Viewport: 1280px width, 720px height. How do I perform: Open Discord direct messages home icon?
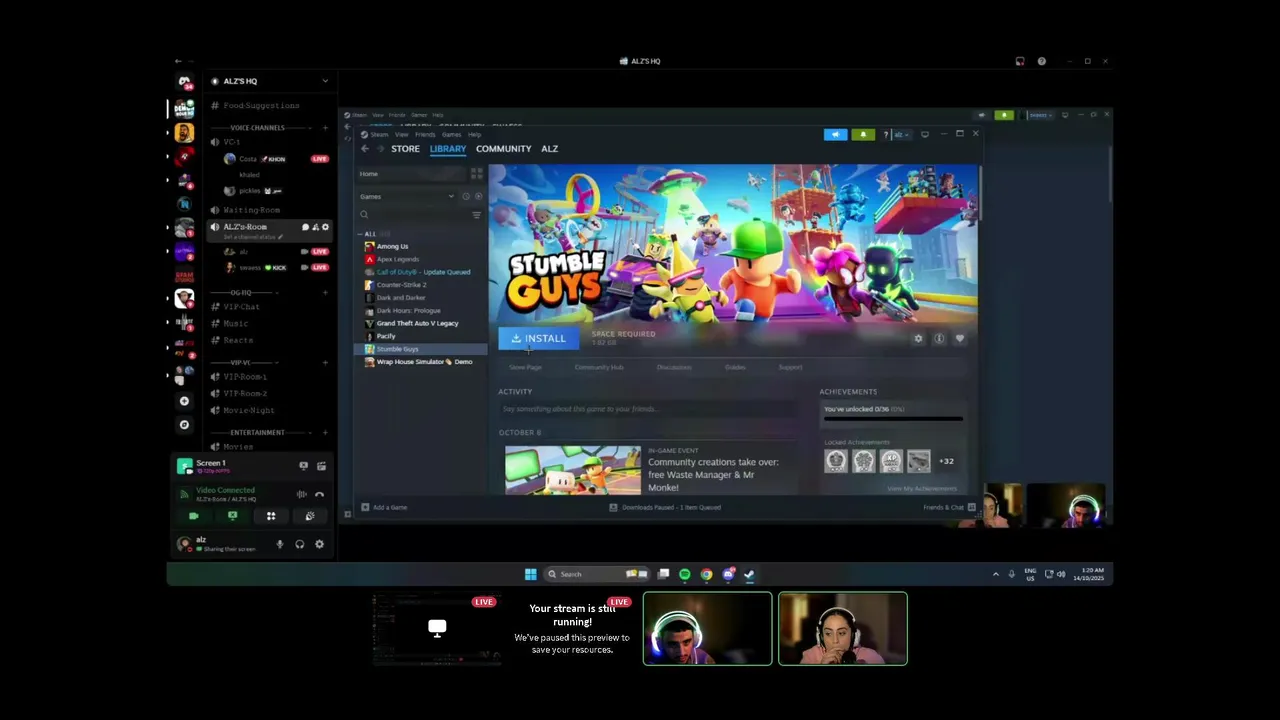pyautogui.click(x=184, y=82)
